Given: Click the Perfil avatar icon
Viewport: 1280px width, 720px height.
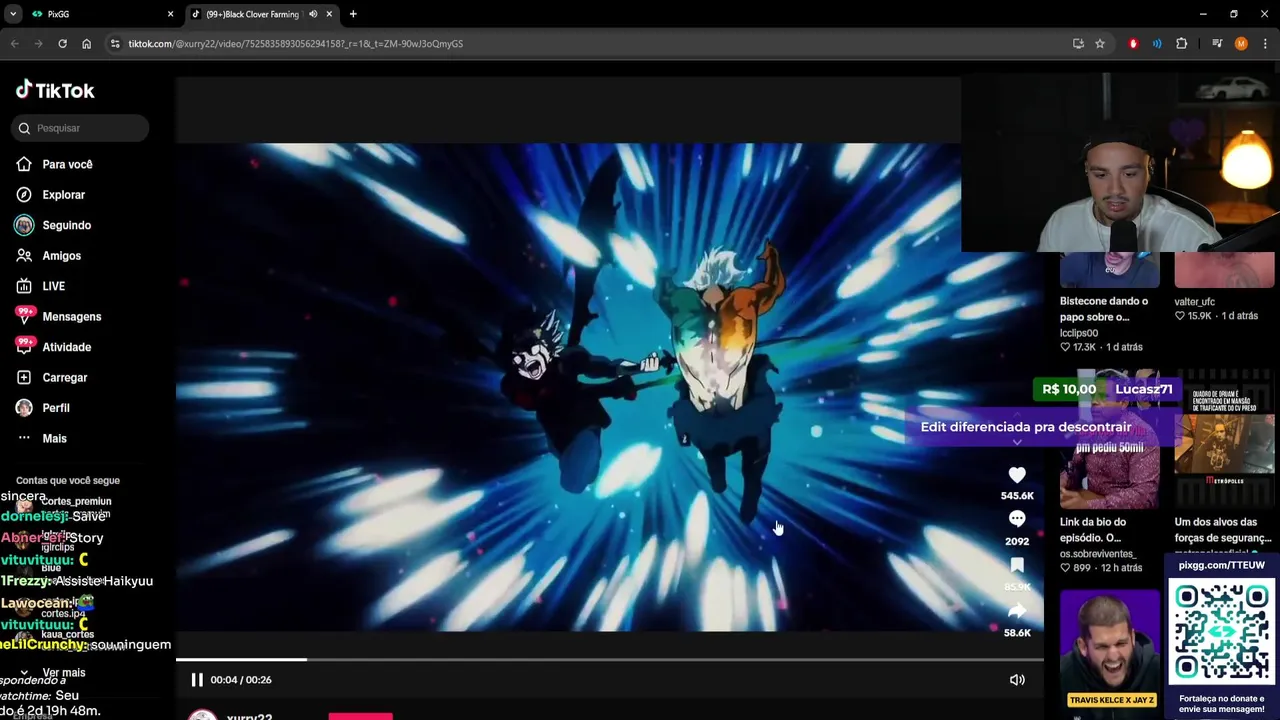Looking at the screenshot, I should pos(24,408).
